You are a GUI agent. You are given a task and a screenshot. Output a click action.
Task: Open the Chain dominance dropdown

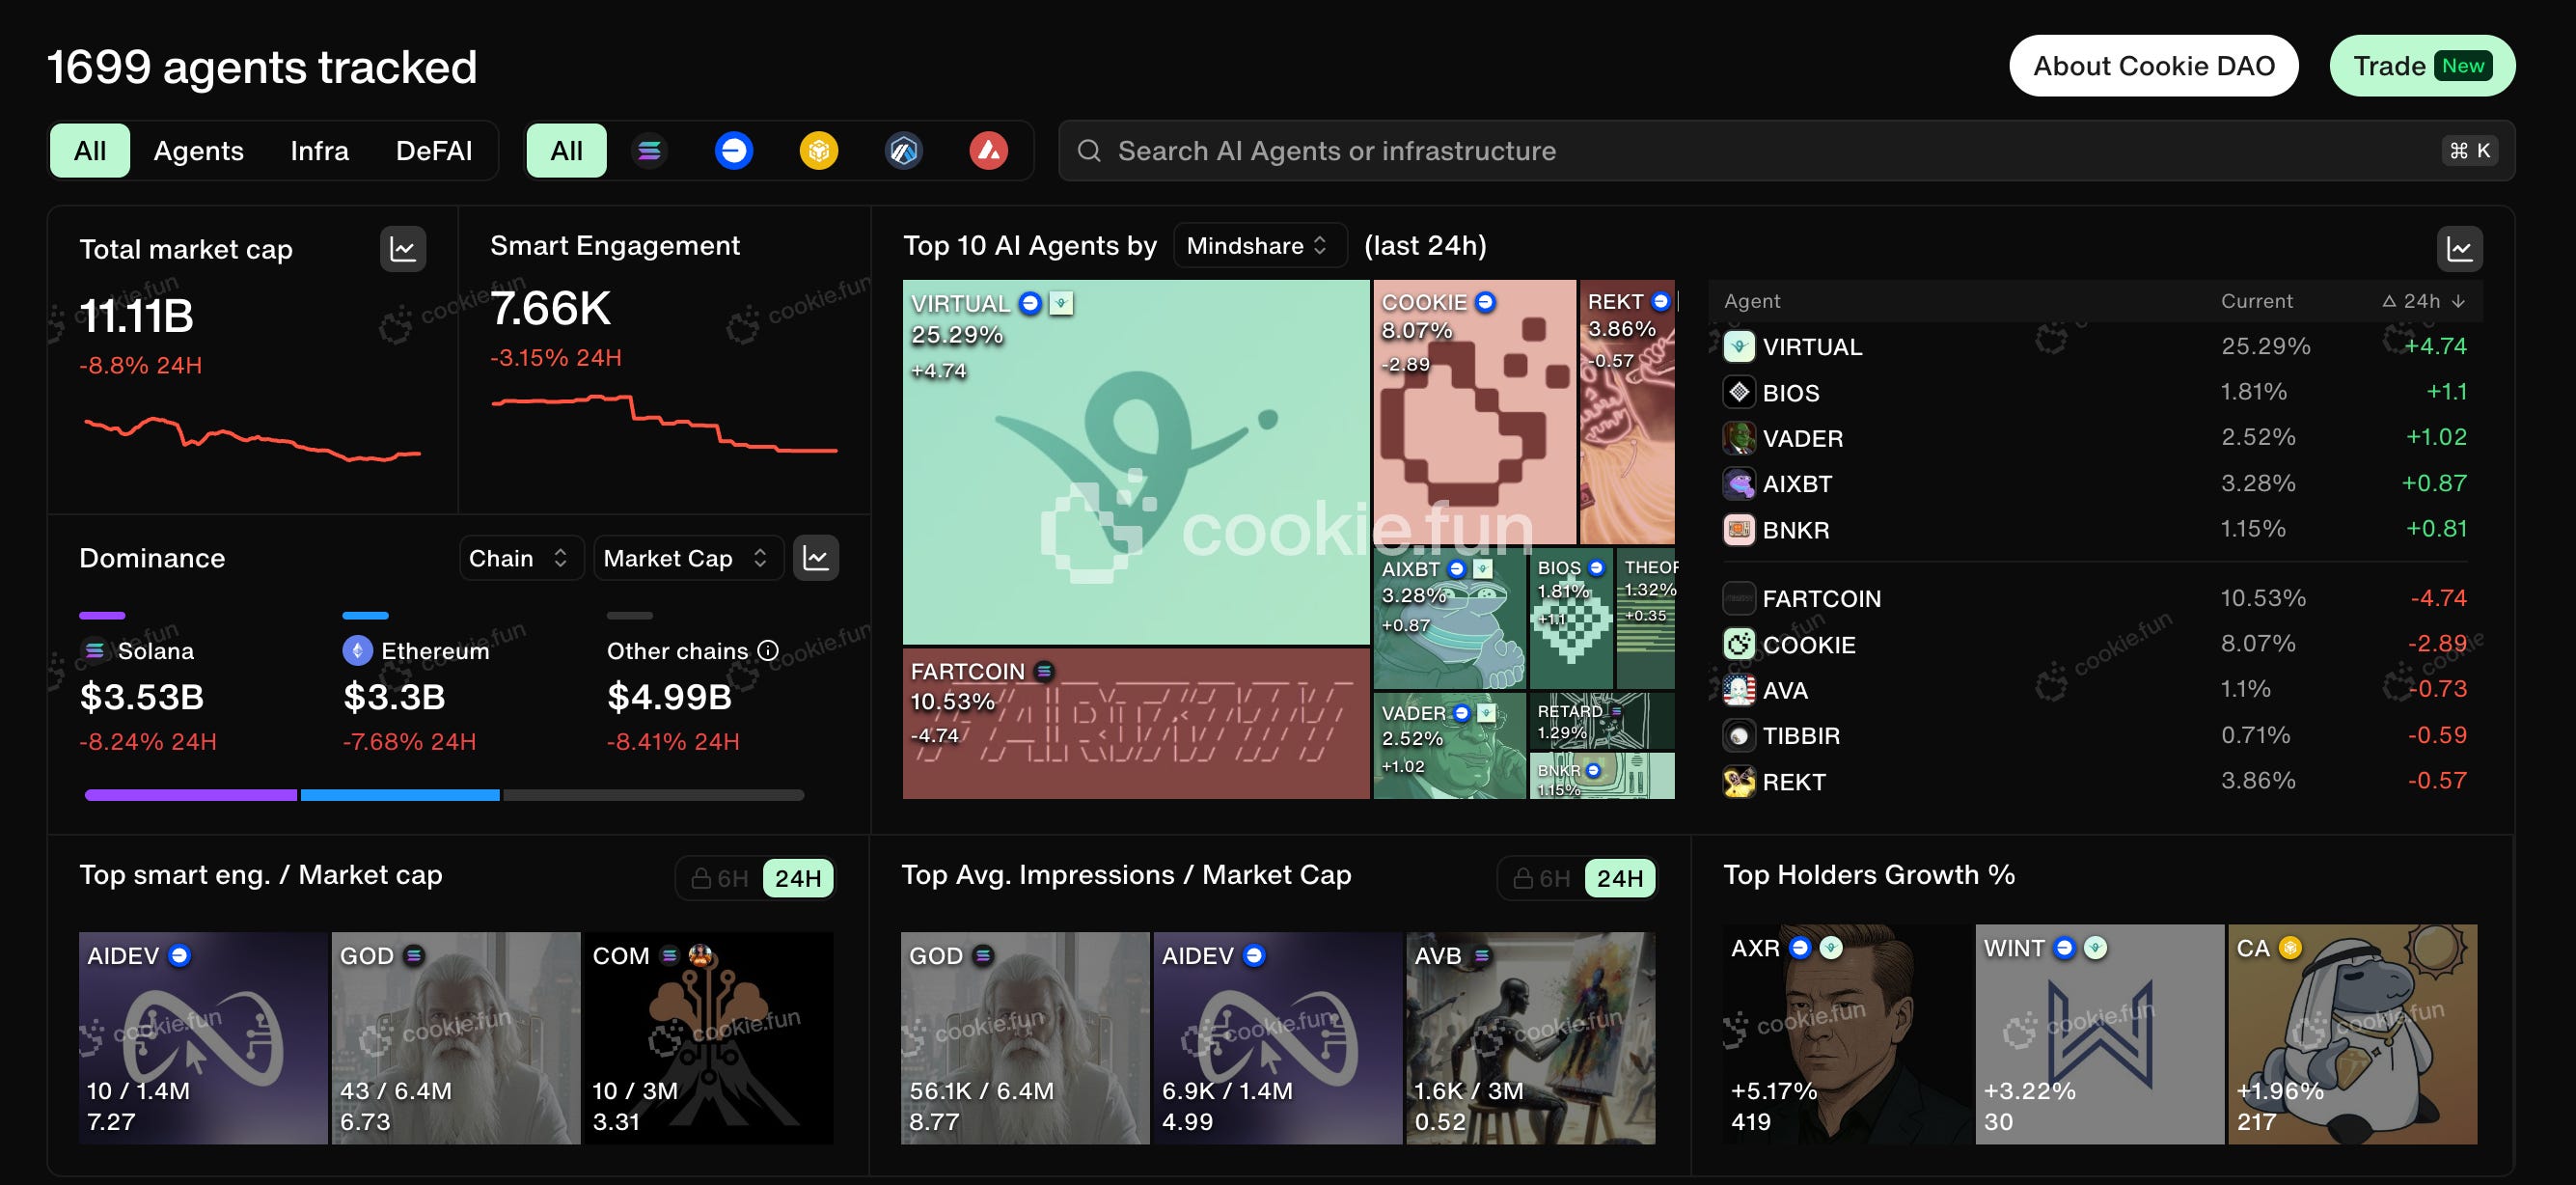point(519,558)
